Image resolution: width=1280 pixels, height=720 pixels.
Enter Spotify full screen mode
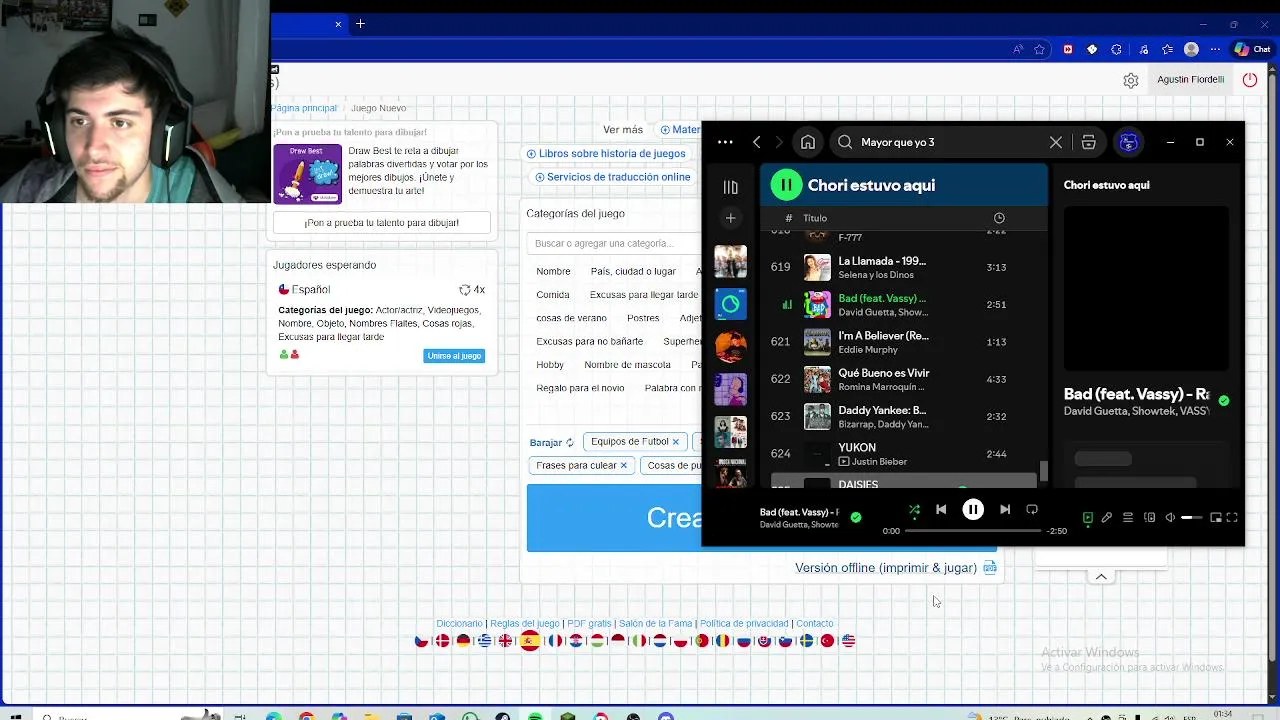(x=1232, y=517)
